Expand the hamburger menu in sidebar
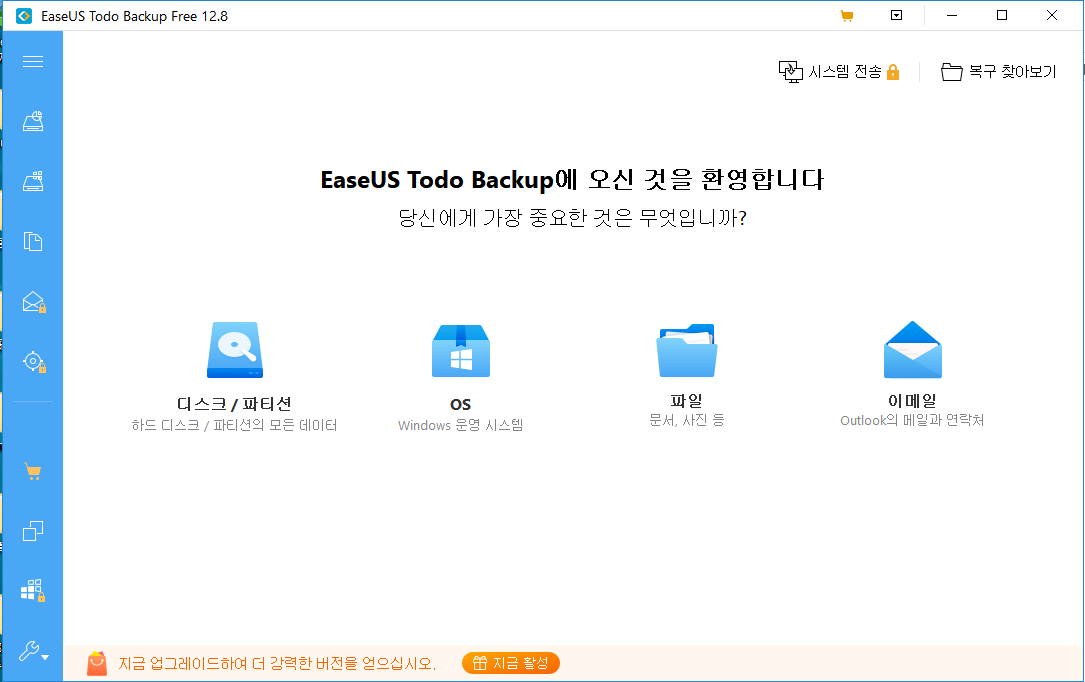The height and width of the screenshot is (682, 1085). (33, 62)
